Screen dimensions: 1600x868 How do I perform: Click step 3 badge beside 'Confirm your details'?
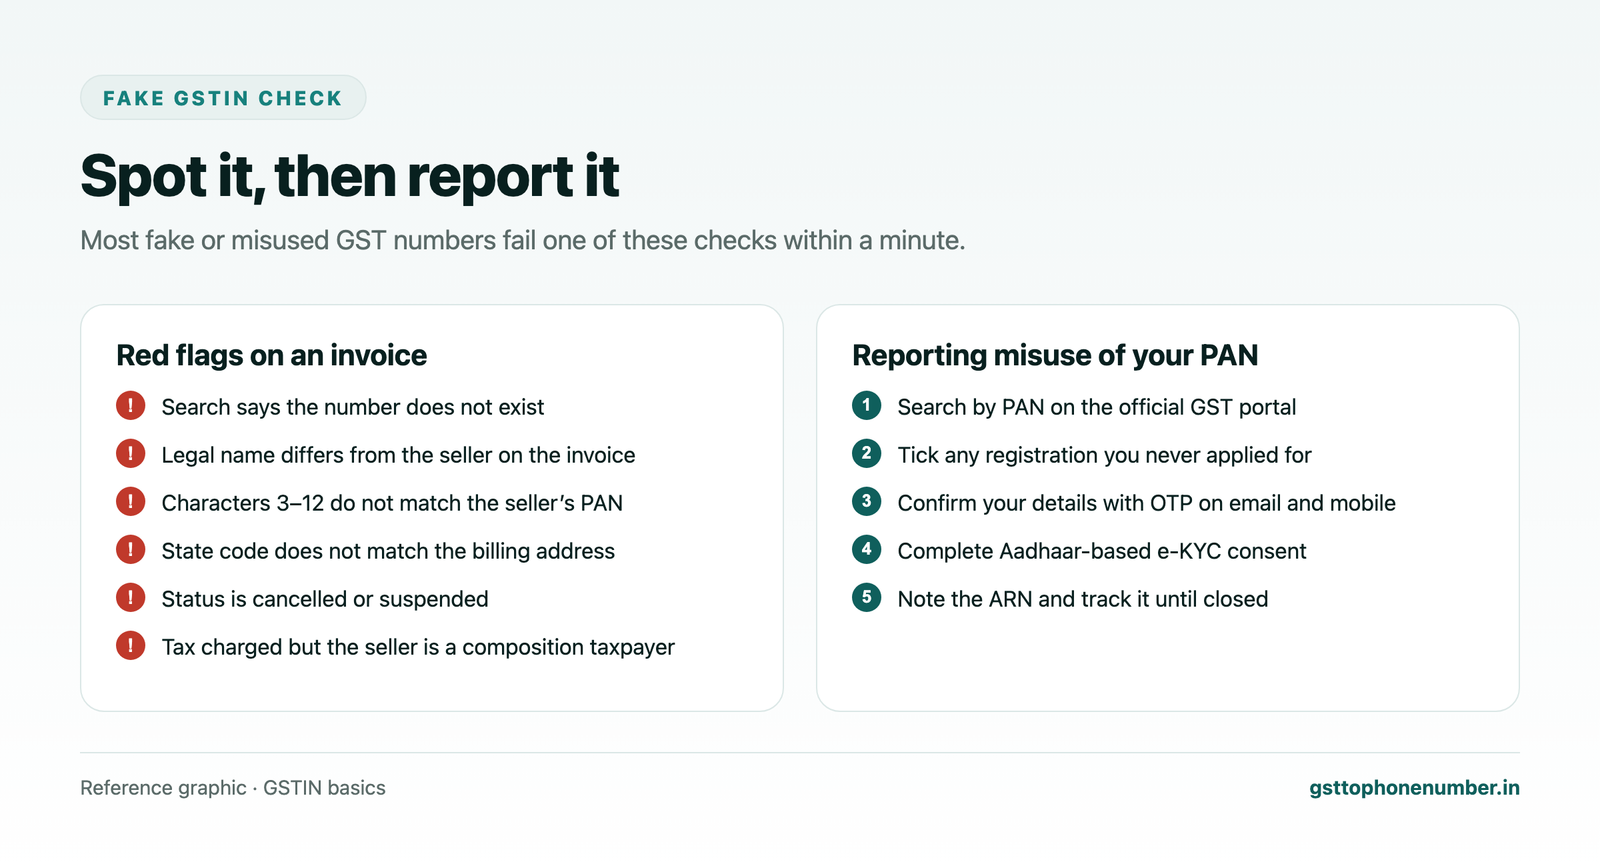[866, 502]
